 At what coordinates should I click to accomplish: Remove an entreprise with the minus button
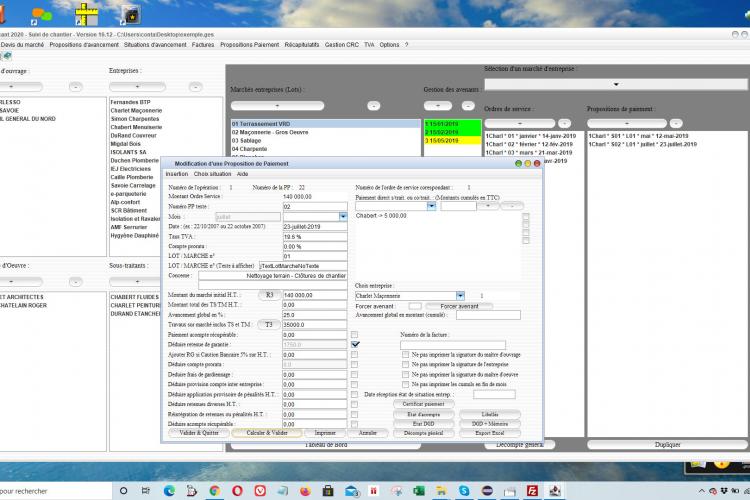[x=195, y=87]
